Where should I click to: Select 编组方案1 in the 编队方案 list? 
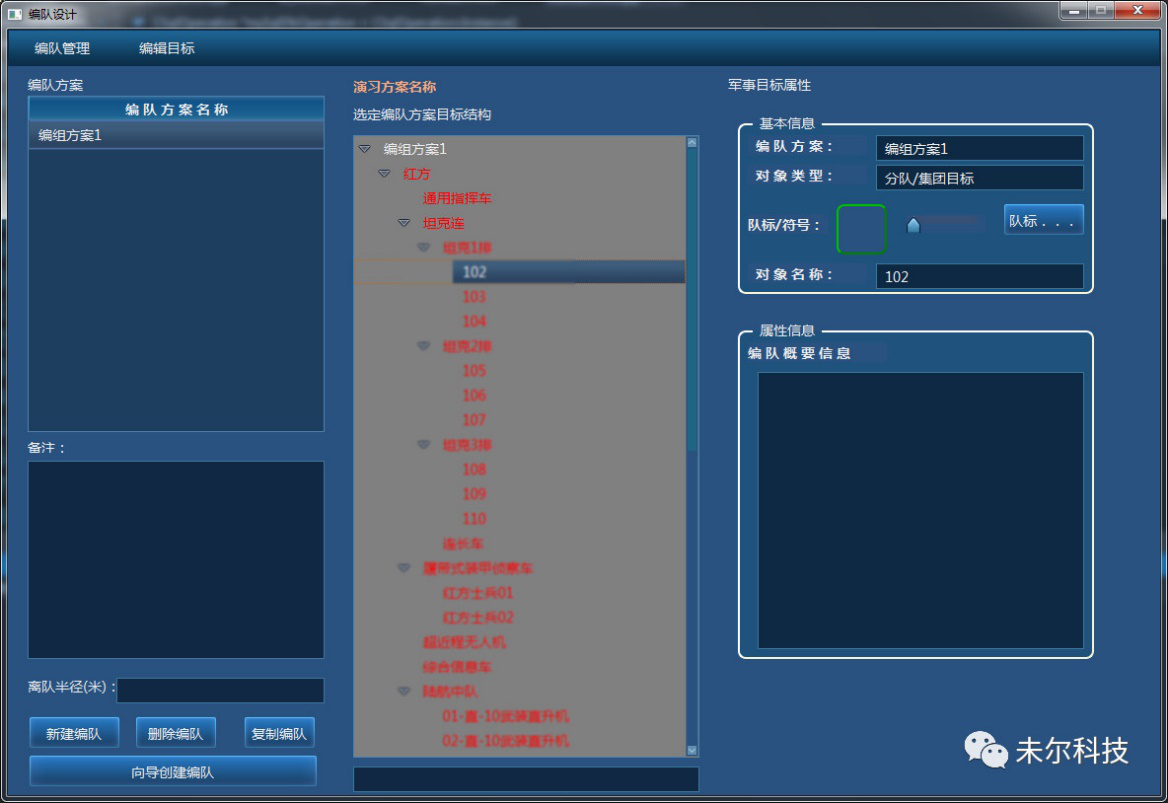coord(70,135)
